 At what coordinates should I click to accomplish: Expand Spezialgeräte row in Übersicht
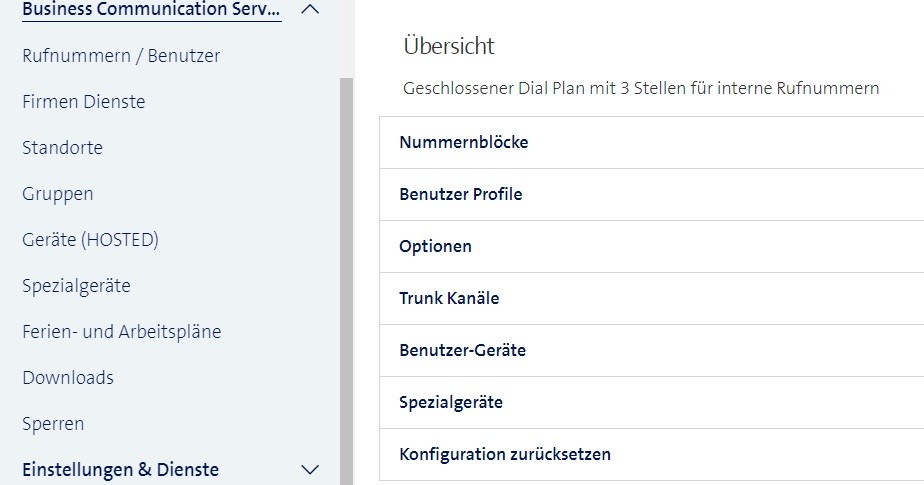[x=451, y=402]
